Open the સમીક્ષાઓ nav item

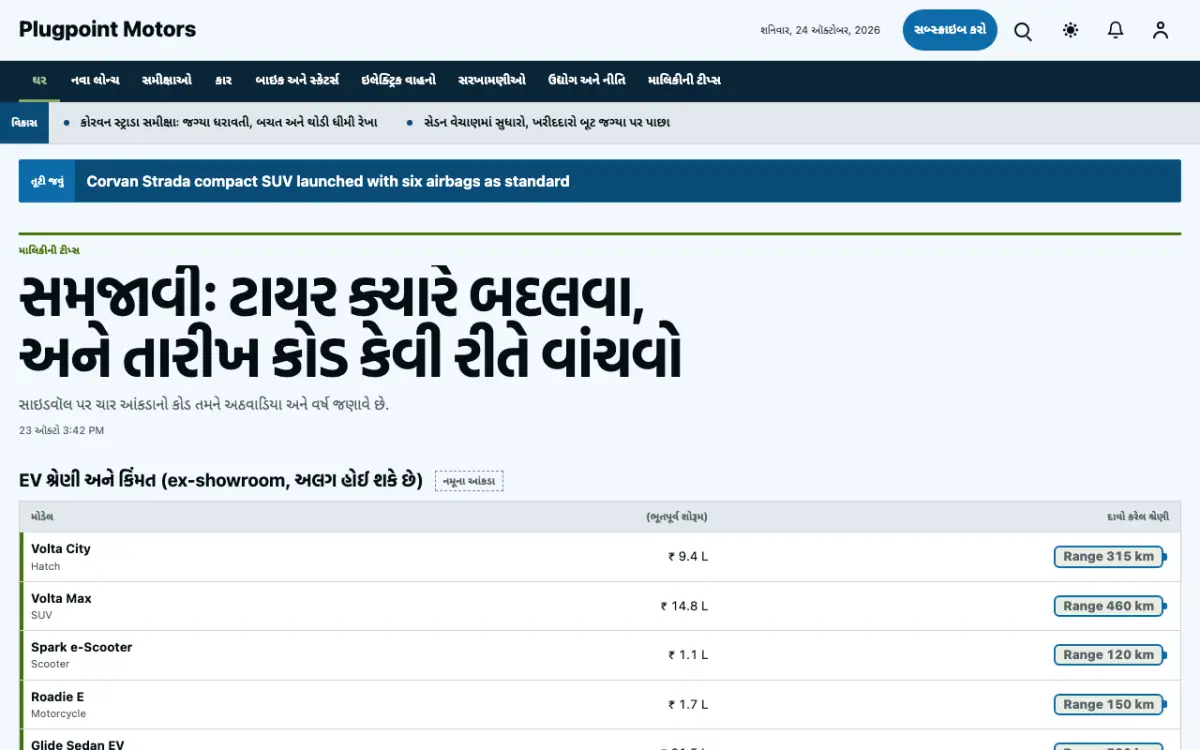click(167, 80)
